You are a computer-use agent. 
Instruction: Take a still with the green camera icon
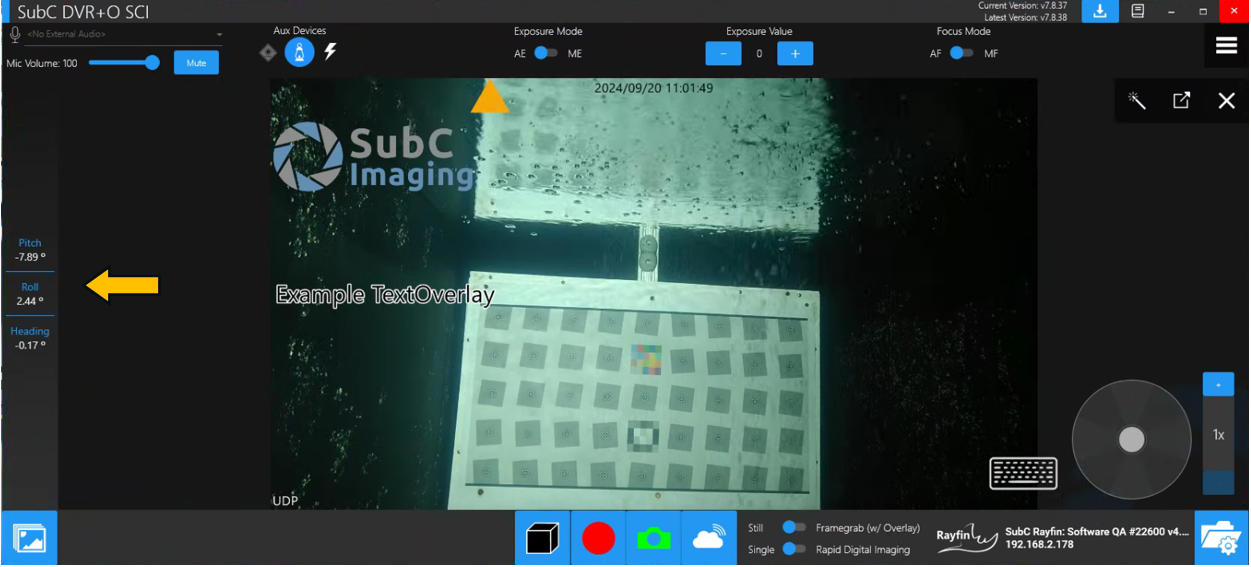[x=653, y=539]
